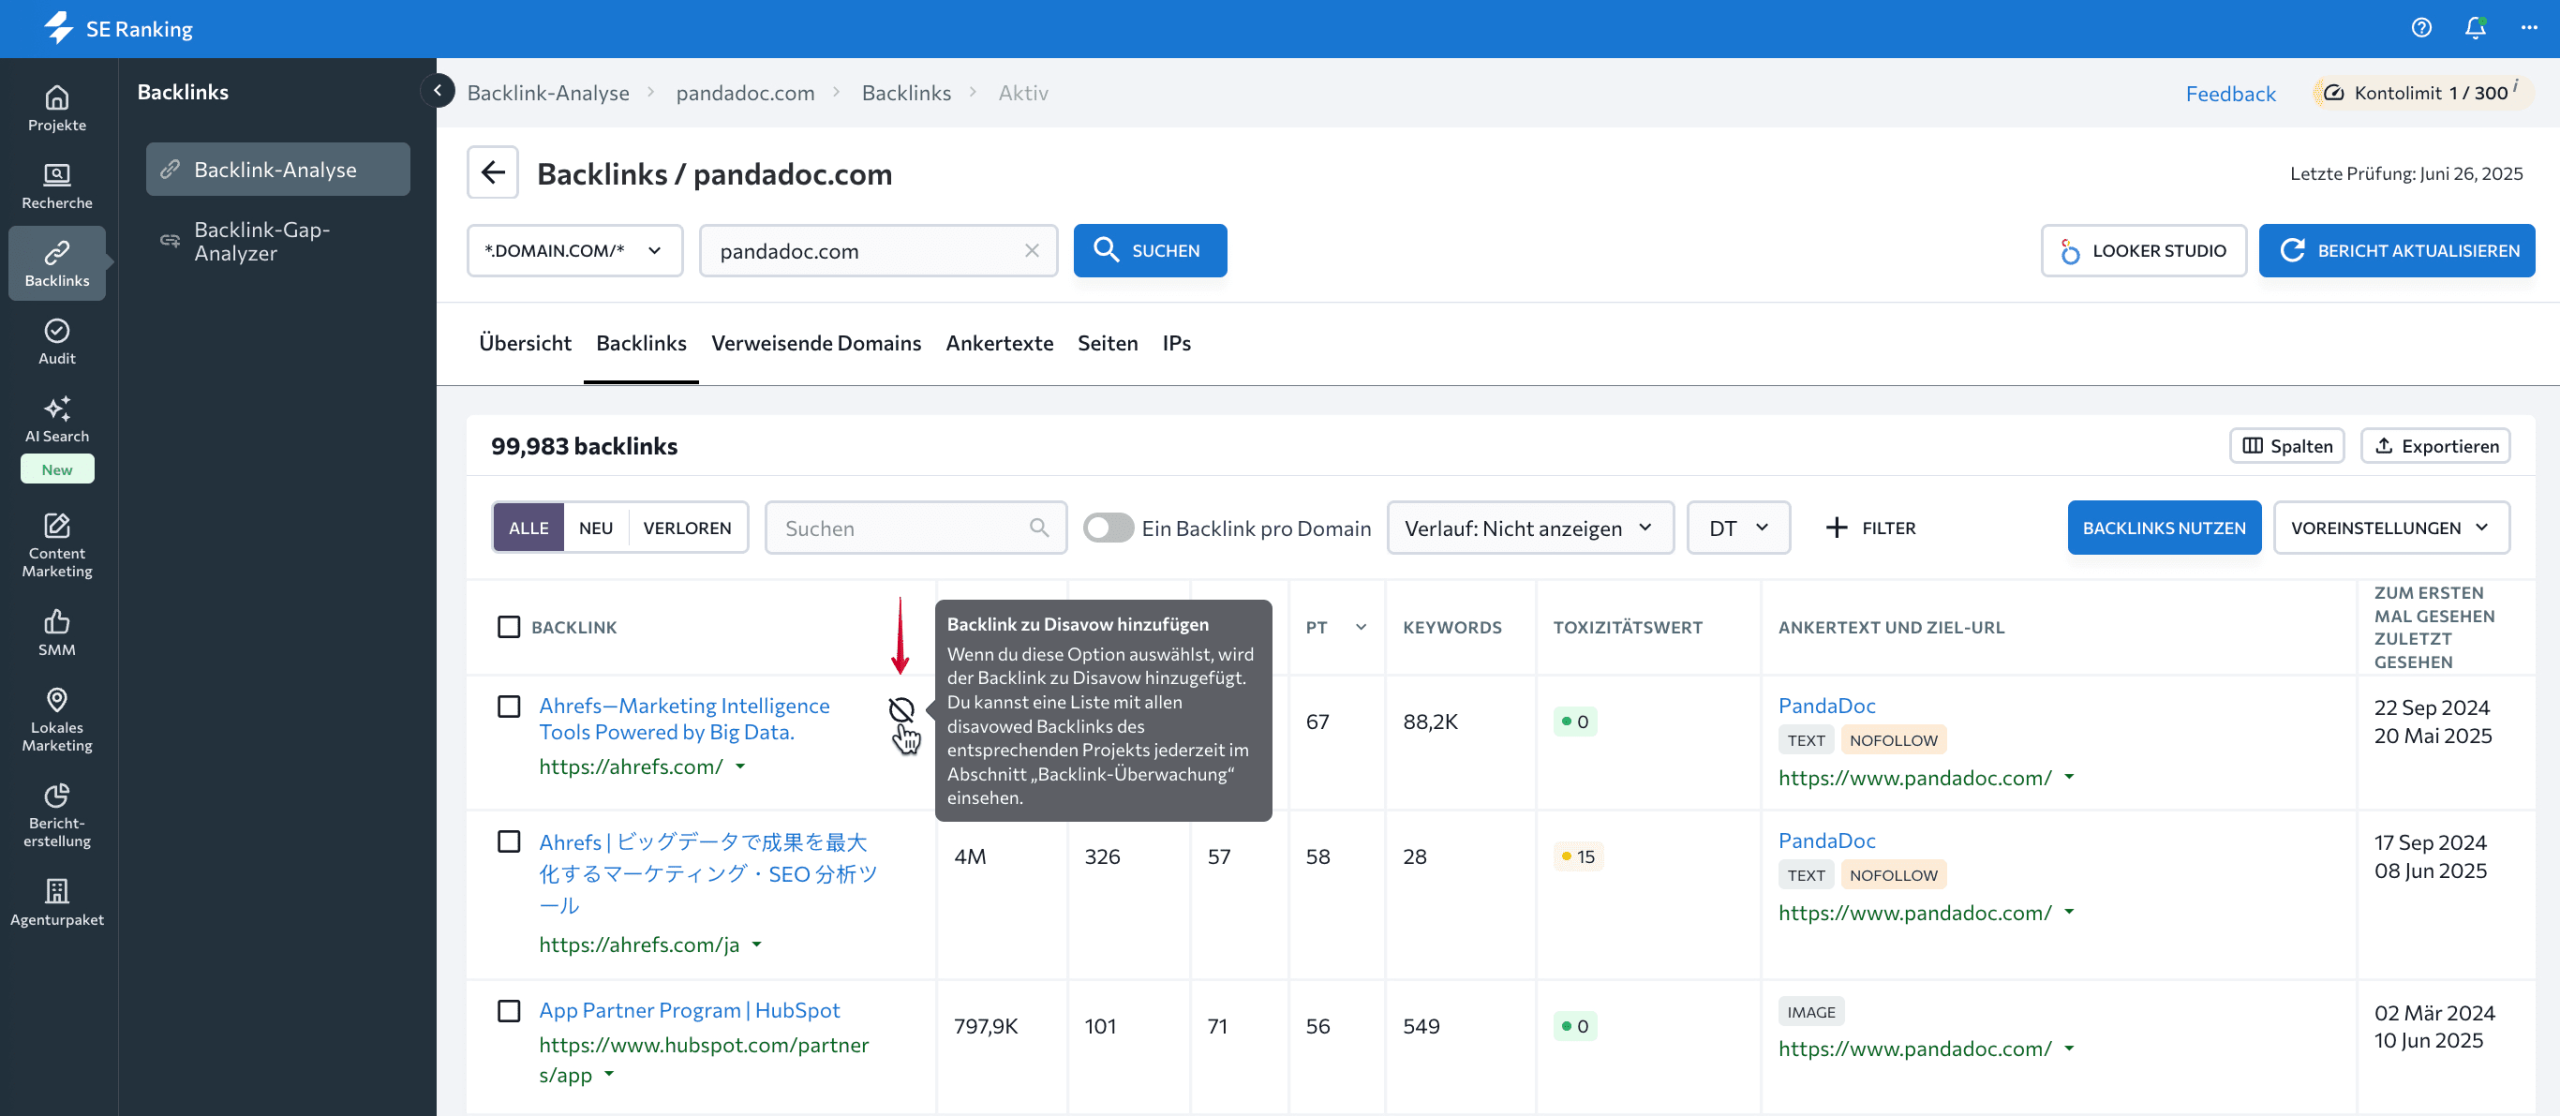The image size is (2560, 1116).
Task: Open the *.DOMAIN.COM/* dropdown
Action: coord(575,251)
